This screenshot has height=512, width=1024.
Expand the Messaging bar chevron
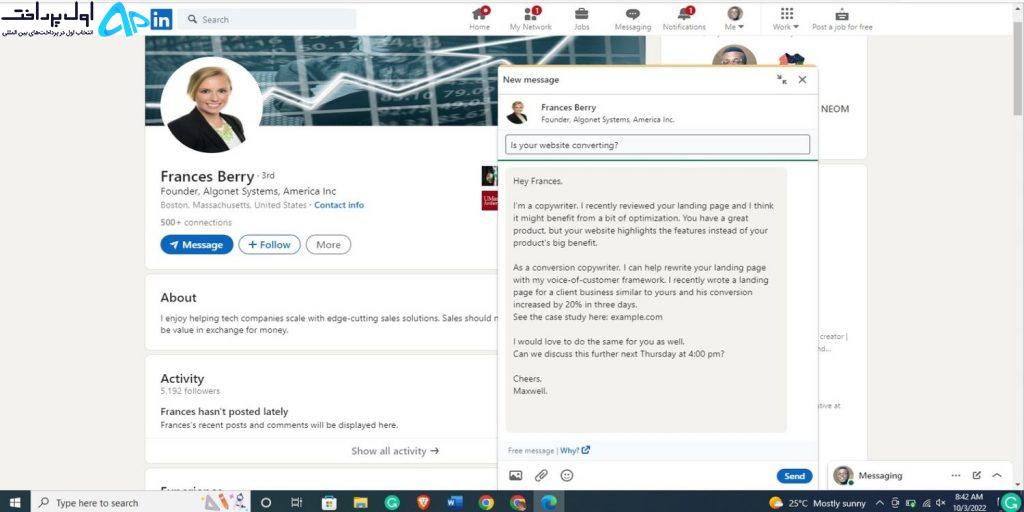pos(997,475)
